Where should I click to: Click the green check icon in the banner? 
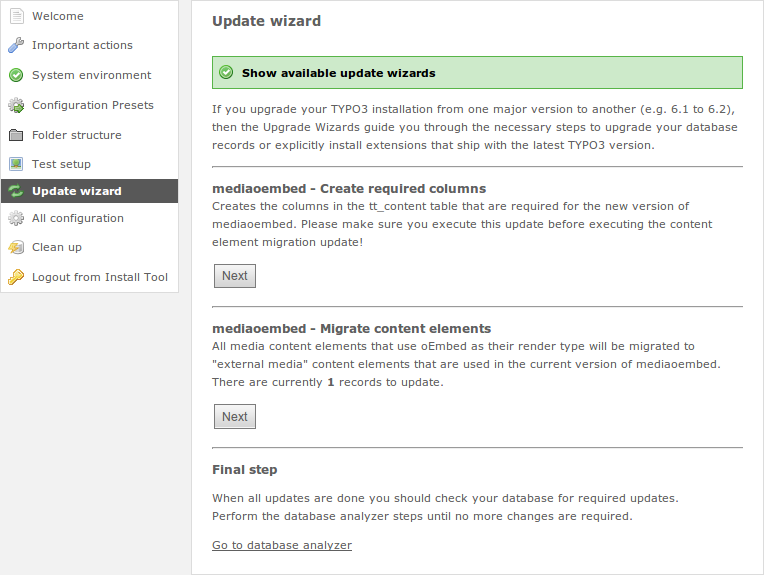click(226, 73)
